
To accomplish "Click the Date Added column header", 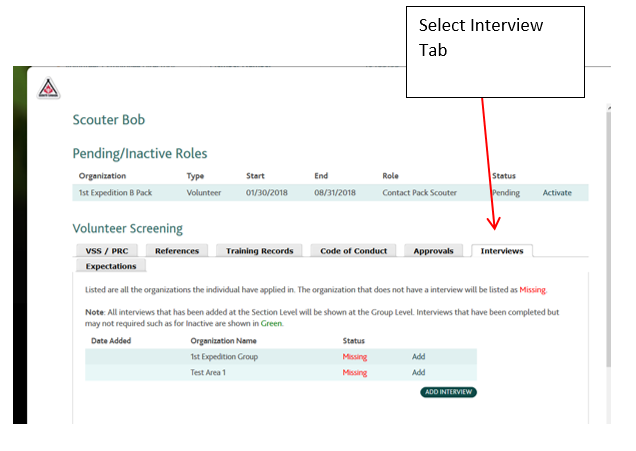I will click(x=111, y=341).
